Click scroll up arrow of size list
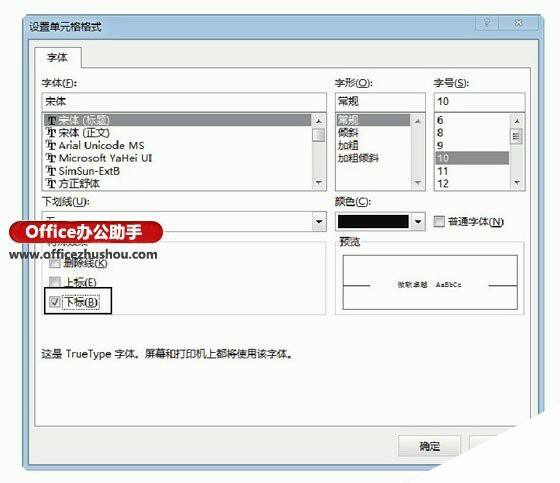 516,121
